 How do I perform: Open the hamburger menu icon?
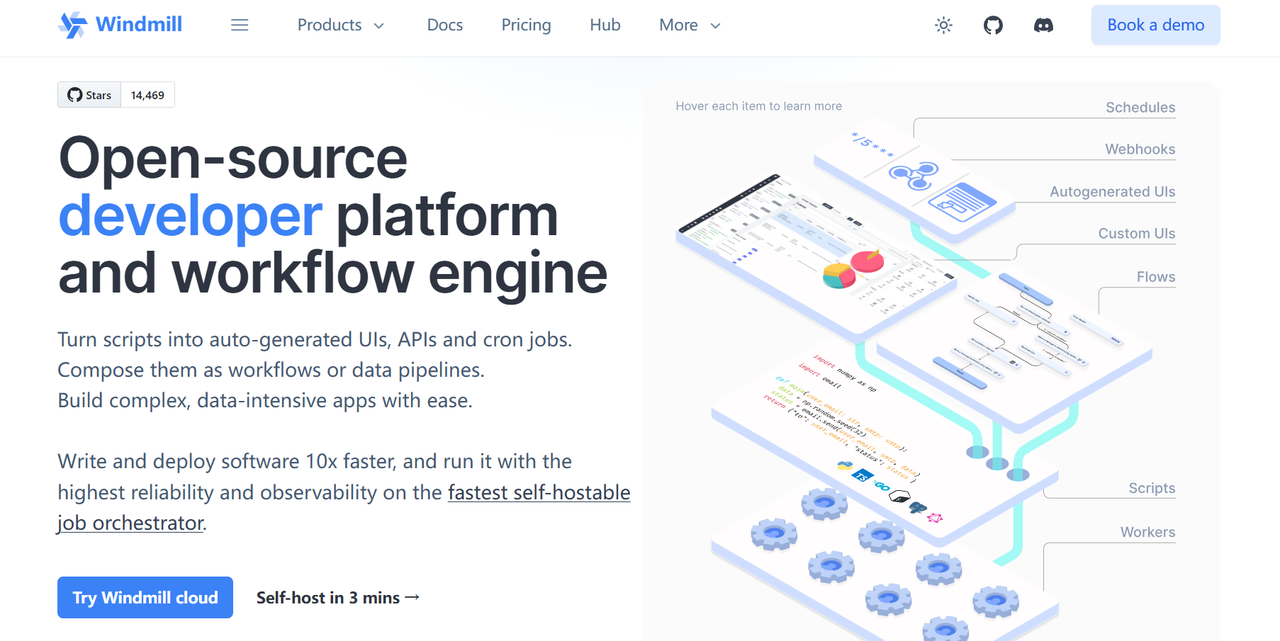239,25
